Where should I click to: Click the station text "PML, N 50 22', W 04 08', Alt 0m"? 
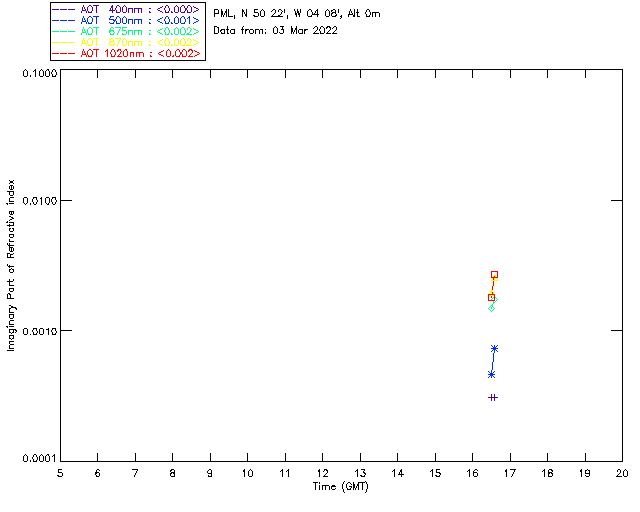pos(297,13)
